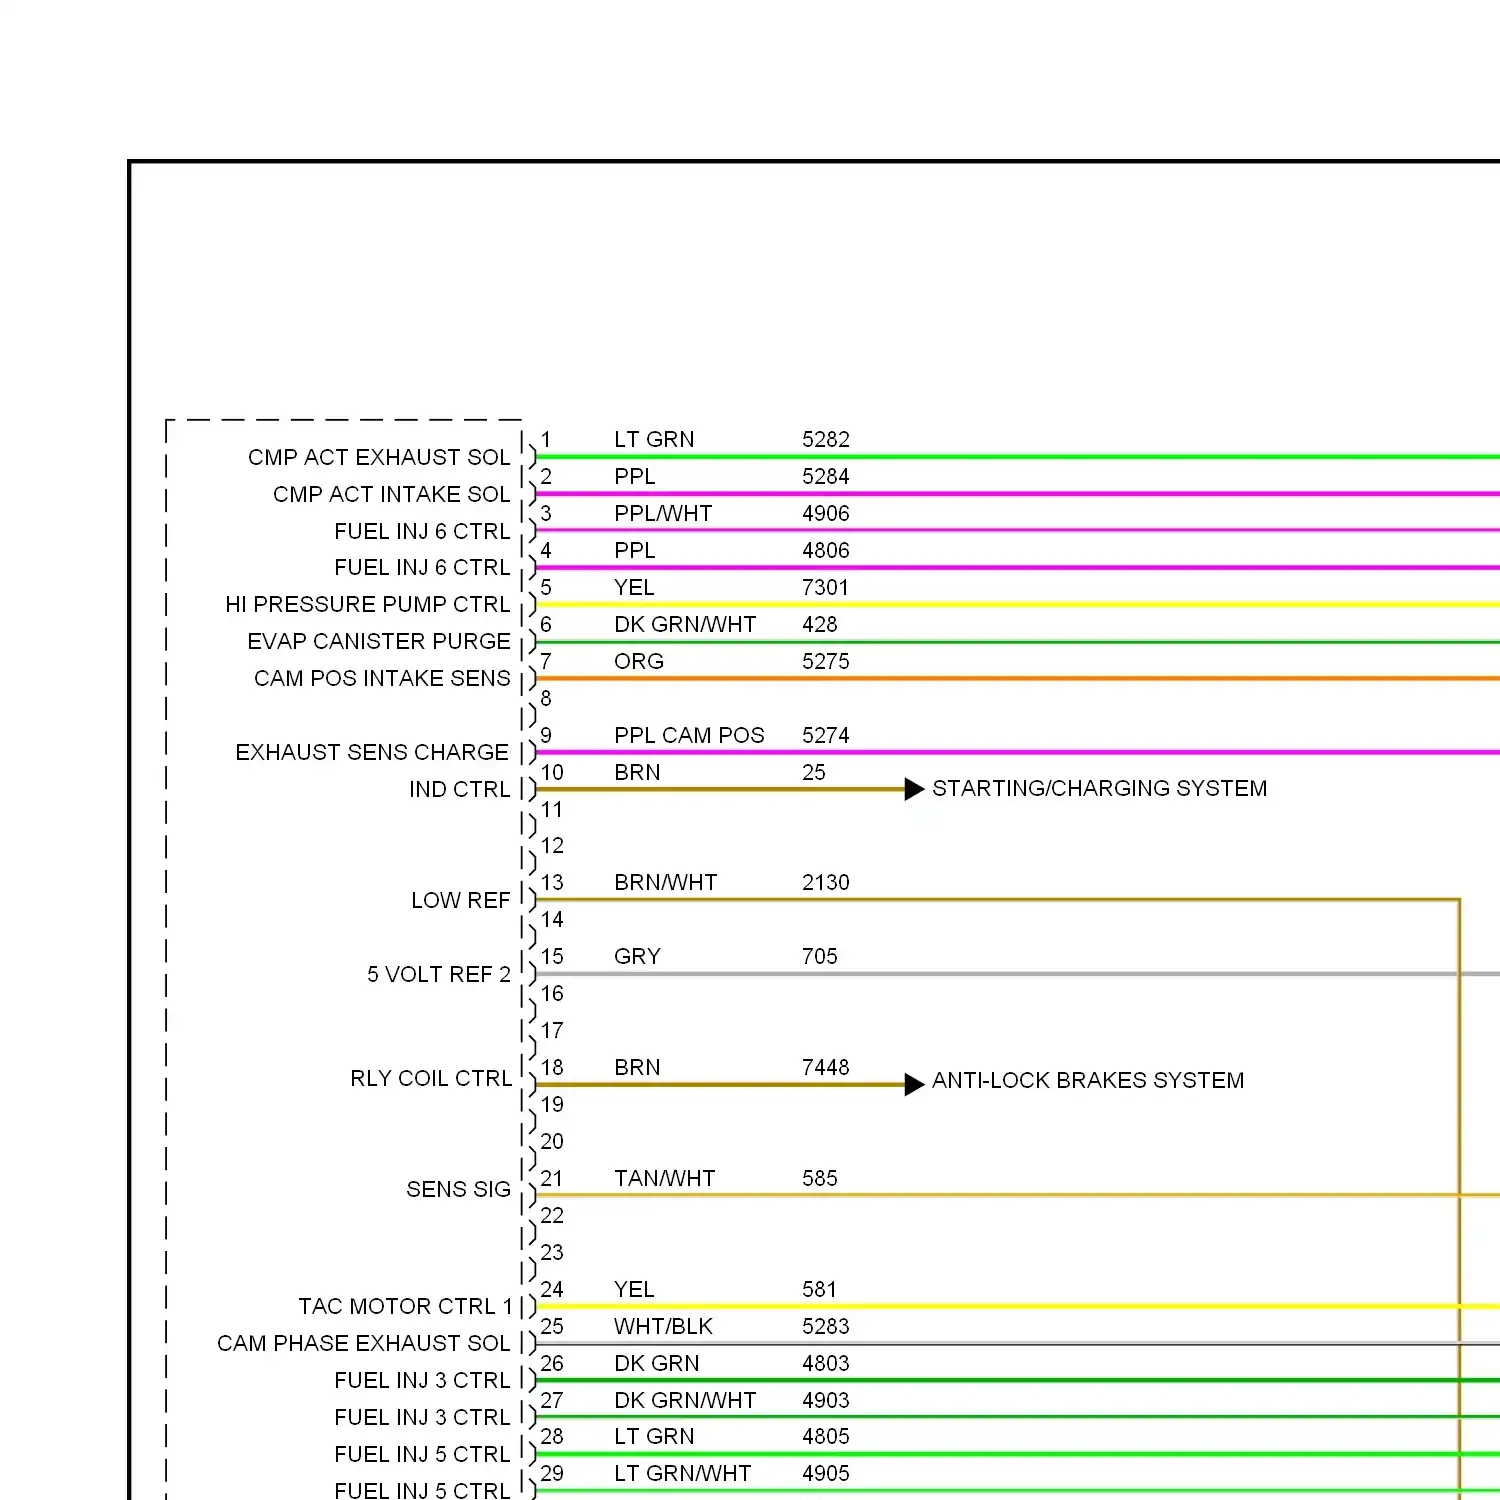Click the CMP ACT INTAKE SOL label
1500x1500 pixels.
tap(391, 494)
